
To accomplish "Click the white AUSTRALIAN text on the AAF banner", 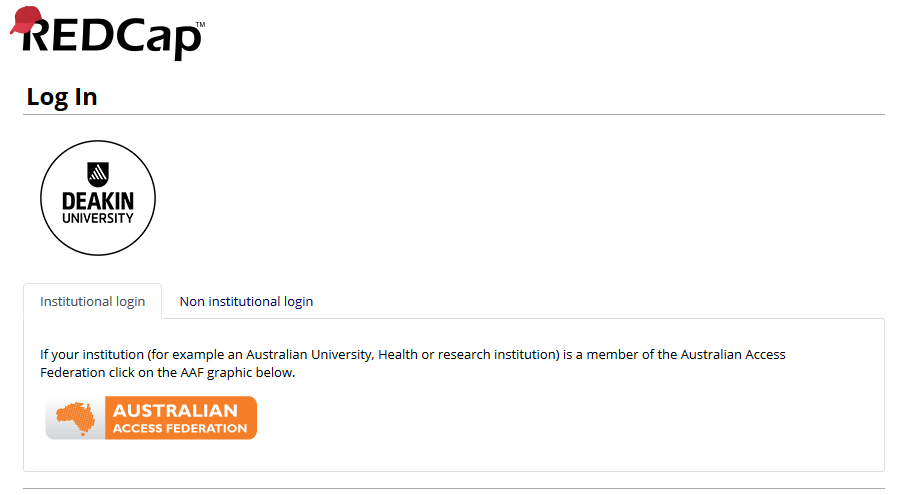I will pos(175,410).
